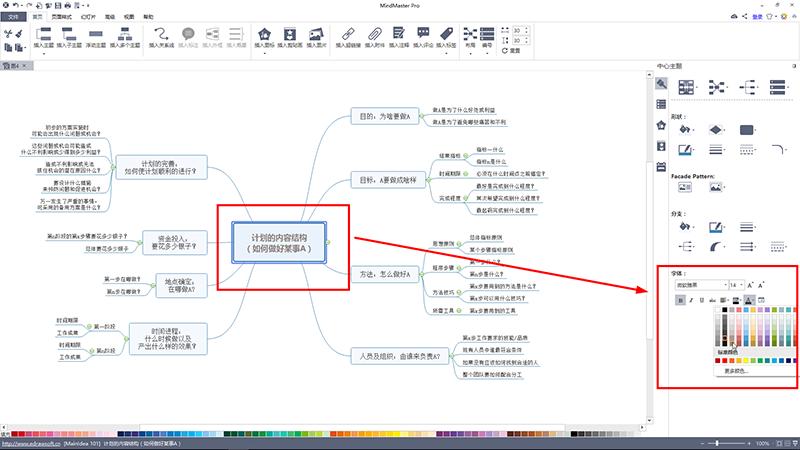Open the icon library sidebar tab
The width and height of the screenshot is (800, 450).
[x=661, y=126]
